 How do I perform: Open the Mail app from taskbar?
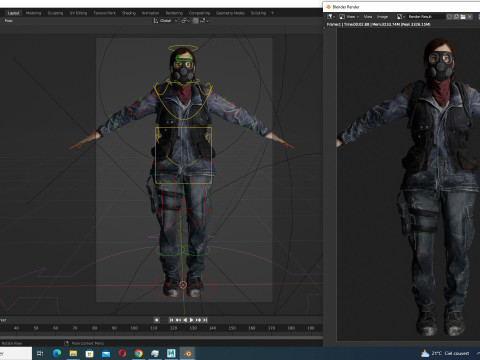tap(106, 353)
